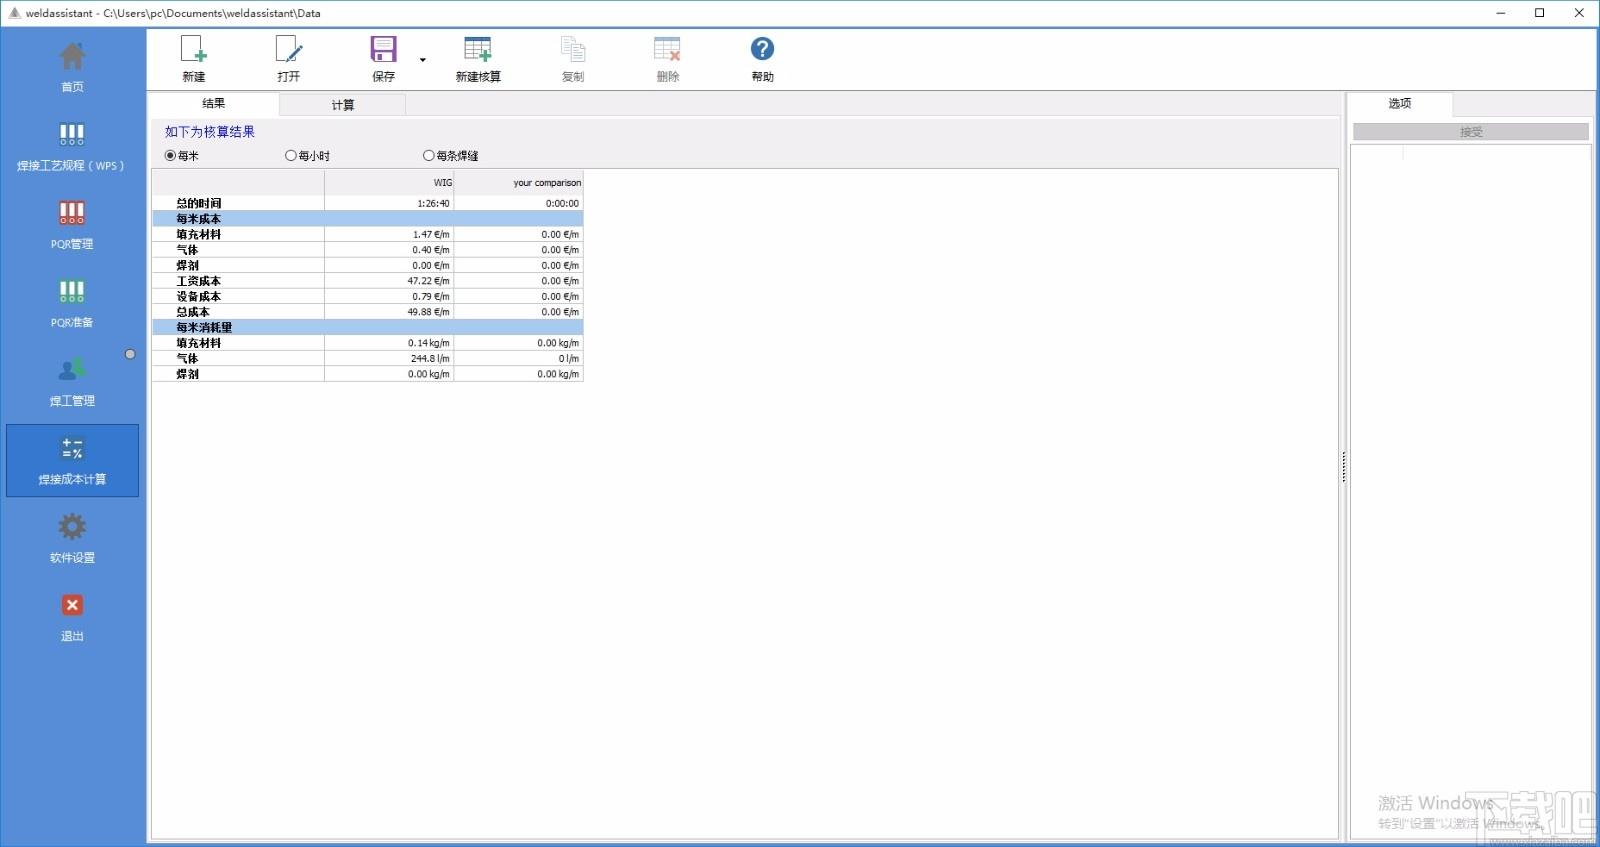This screenshot has width=1600, height=847.
Task: Select the 每米 radio button
Action: coord(170,156)
